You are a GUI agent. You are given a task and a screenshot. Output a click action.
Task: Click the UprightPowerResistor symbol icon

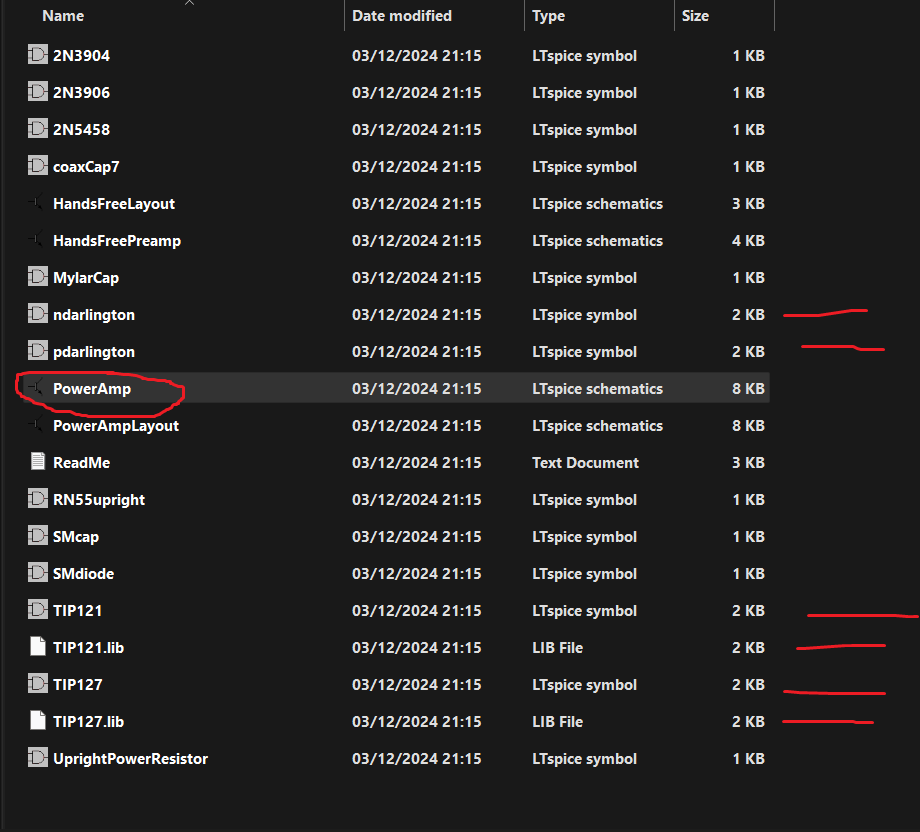pos(38,757)
